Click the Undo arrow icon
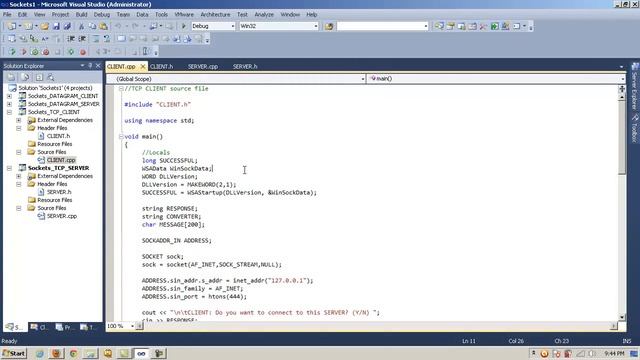640x360 pixels. coord(118,26)
